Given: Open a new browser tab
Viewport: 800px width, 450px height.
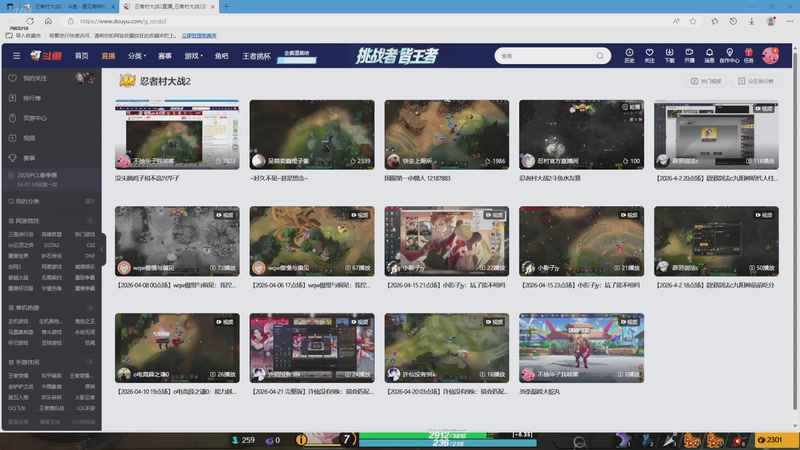Looking at the screenshot, I should 226,7.
